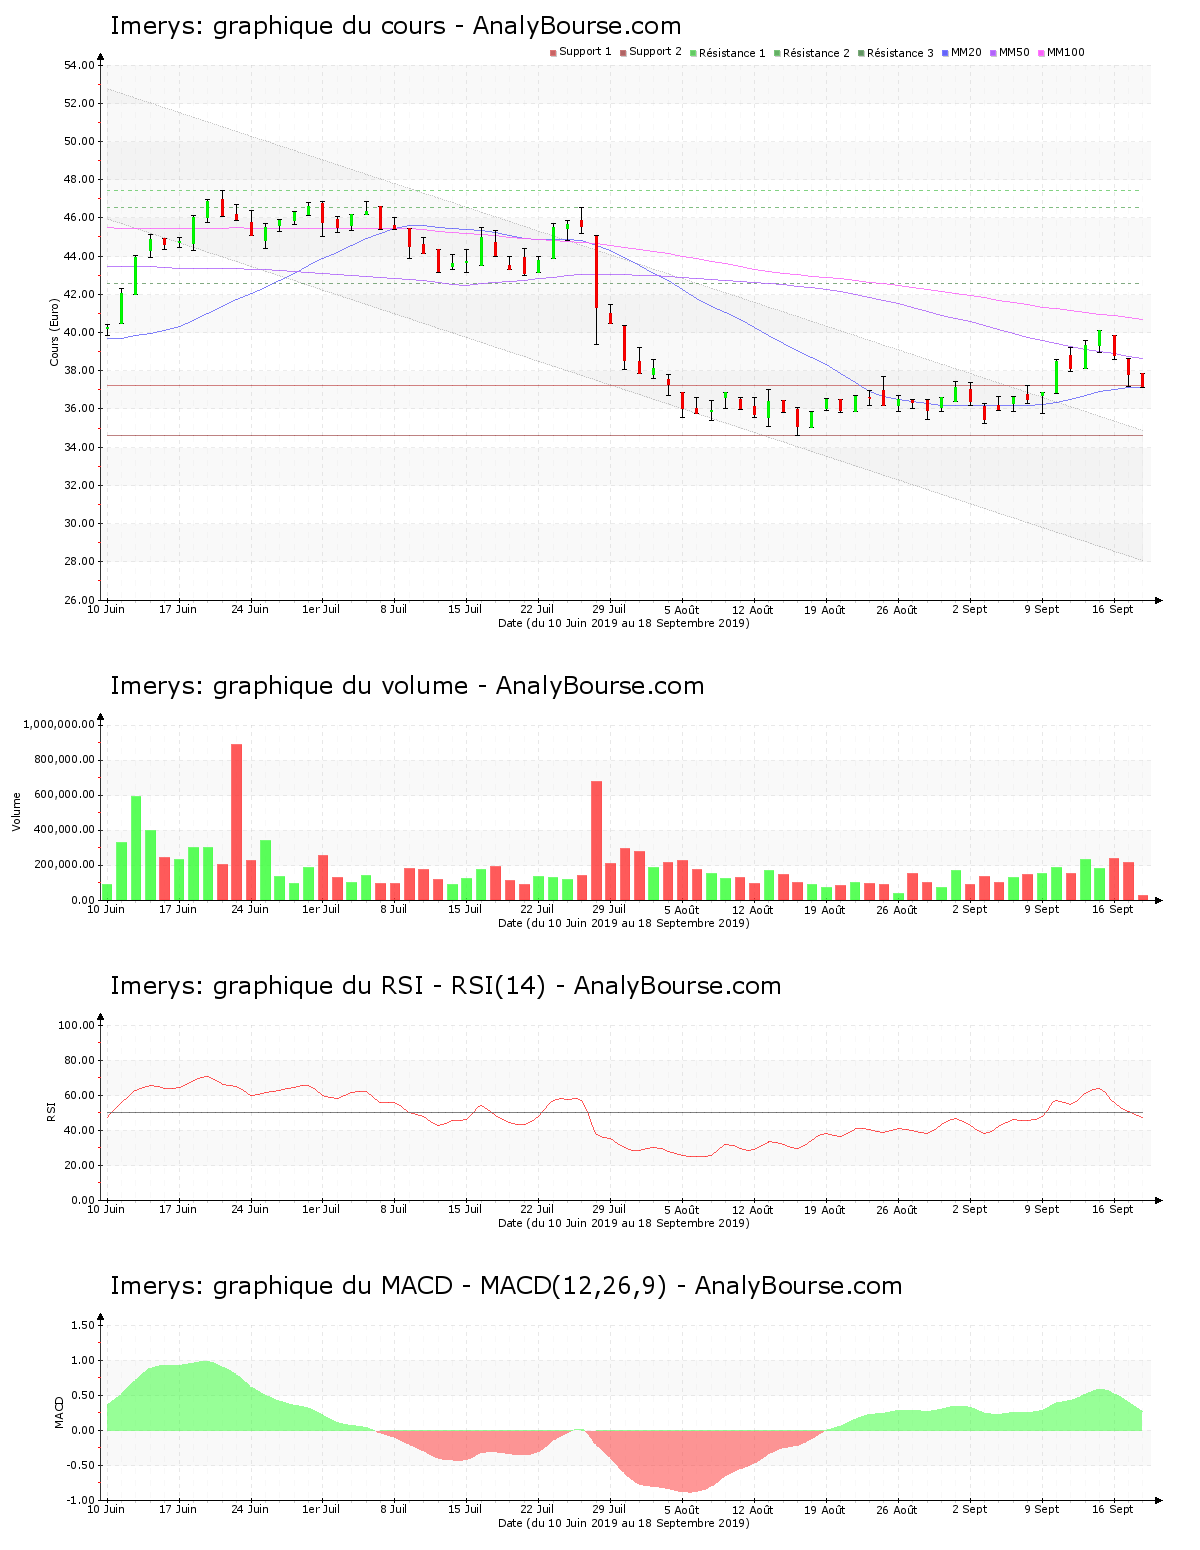Click the '5 Août' tick label on the RSI chart
Image resolution: width=1200 pixels, height=1550 pixels.
click(681, 1209)
